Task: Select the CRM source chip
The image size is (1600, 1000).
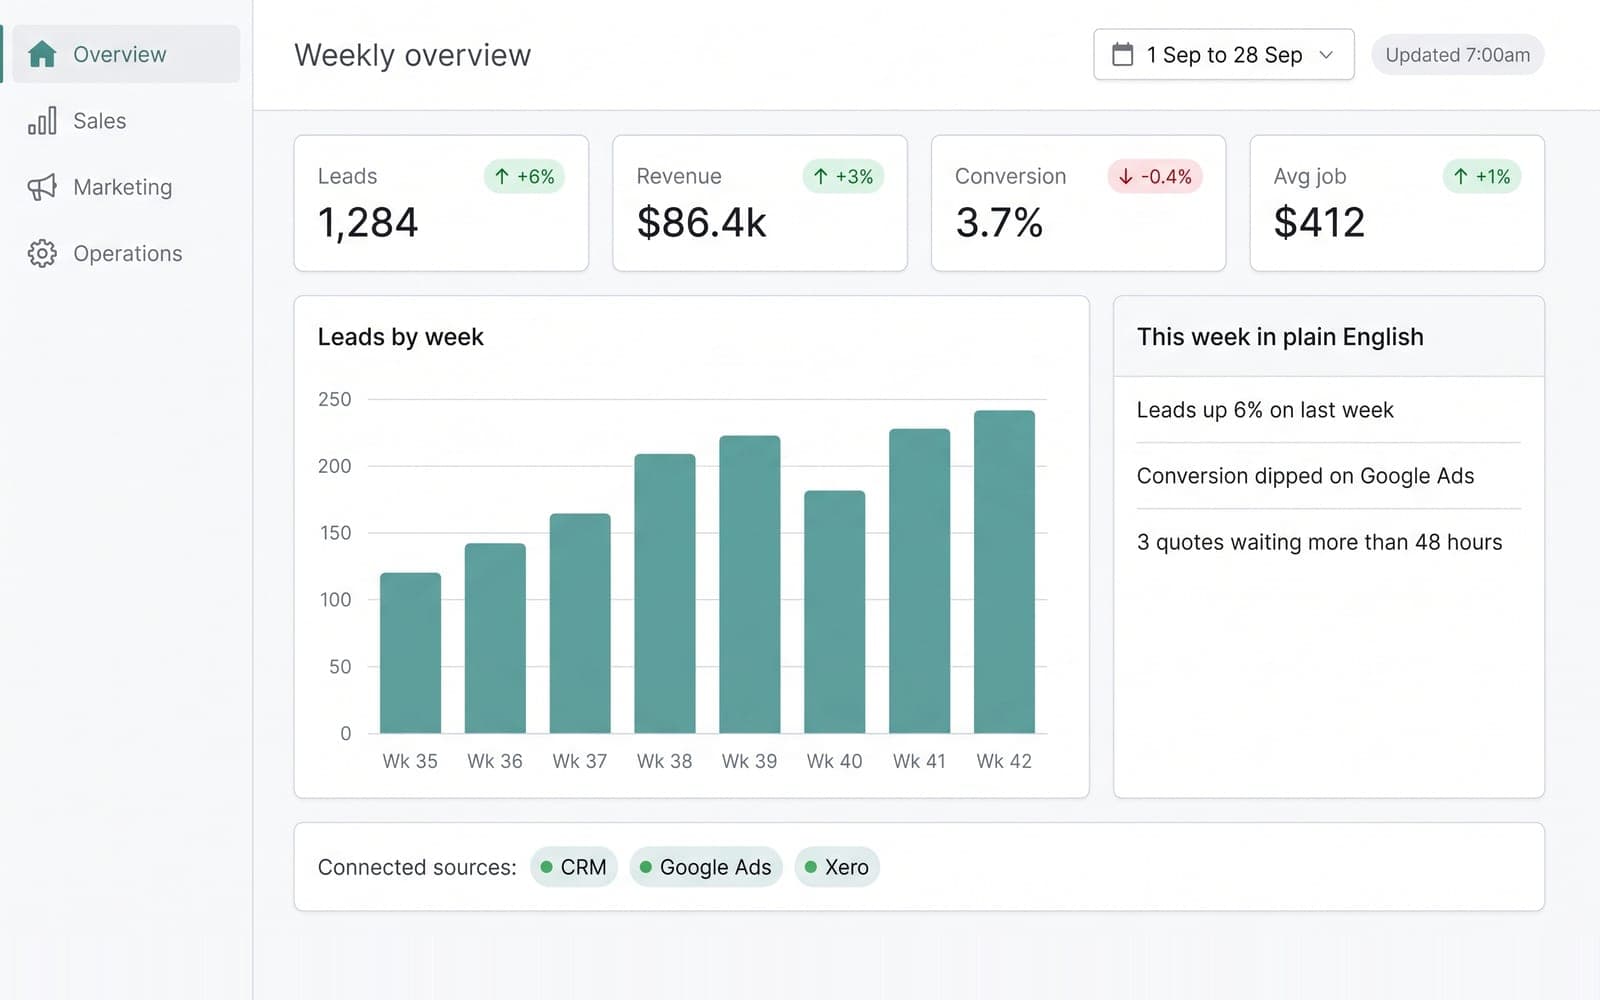Action: (574, 867)
